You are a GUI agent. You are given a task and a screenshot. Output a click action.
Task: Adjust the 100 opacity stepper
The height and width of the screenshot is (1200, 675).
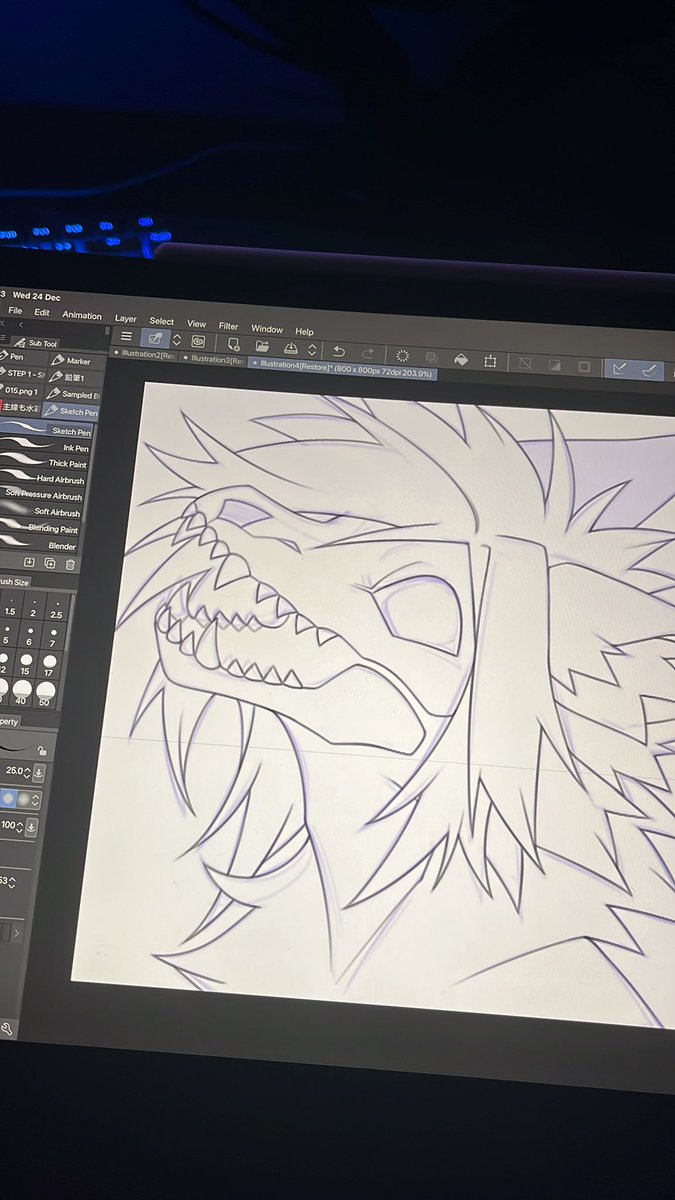[x=18, y=826]
